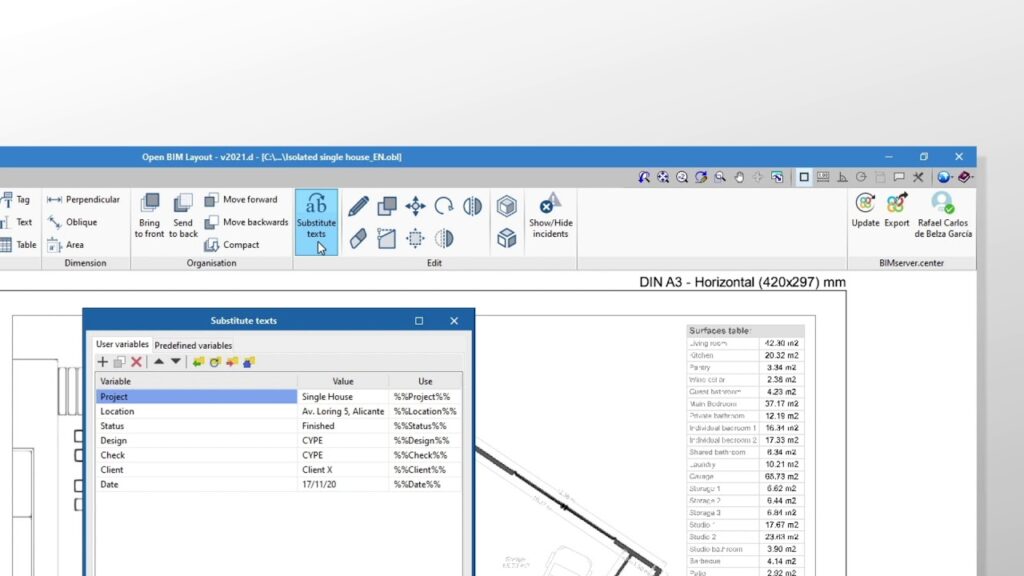Toggle the rectangle frame view button

[804, 177]
